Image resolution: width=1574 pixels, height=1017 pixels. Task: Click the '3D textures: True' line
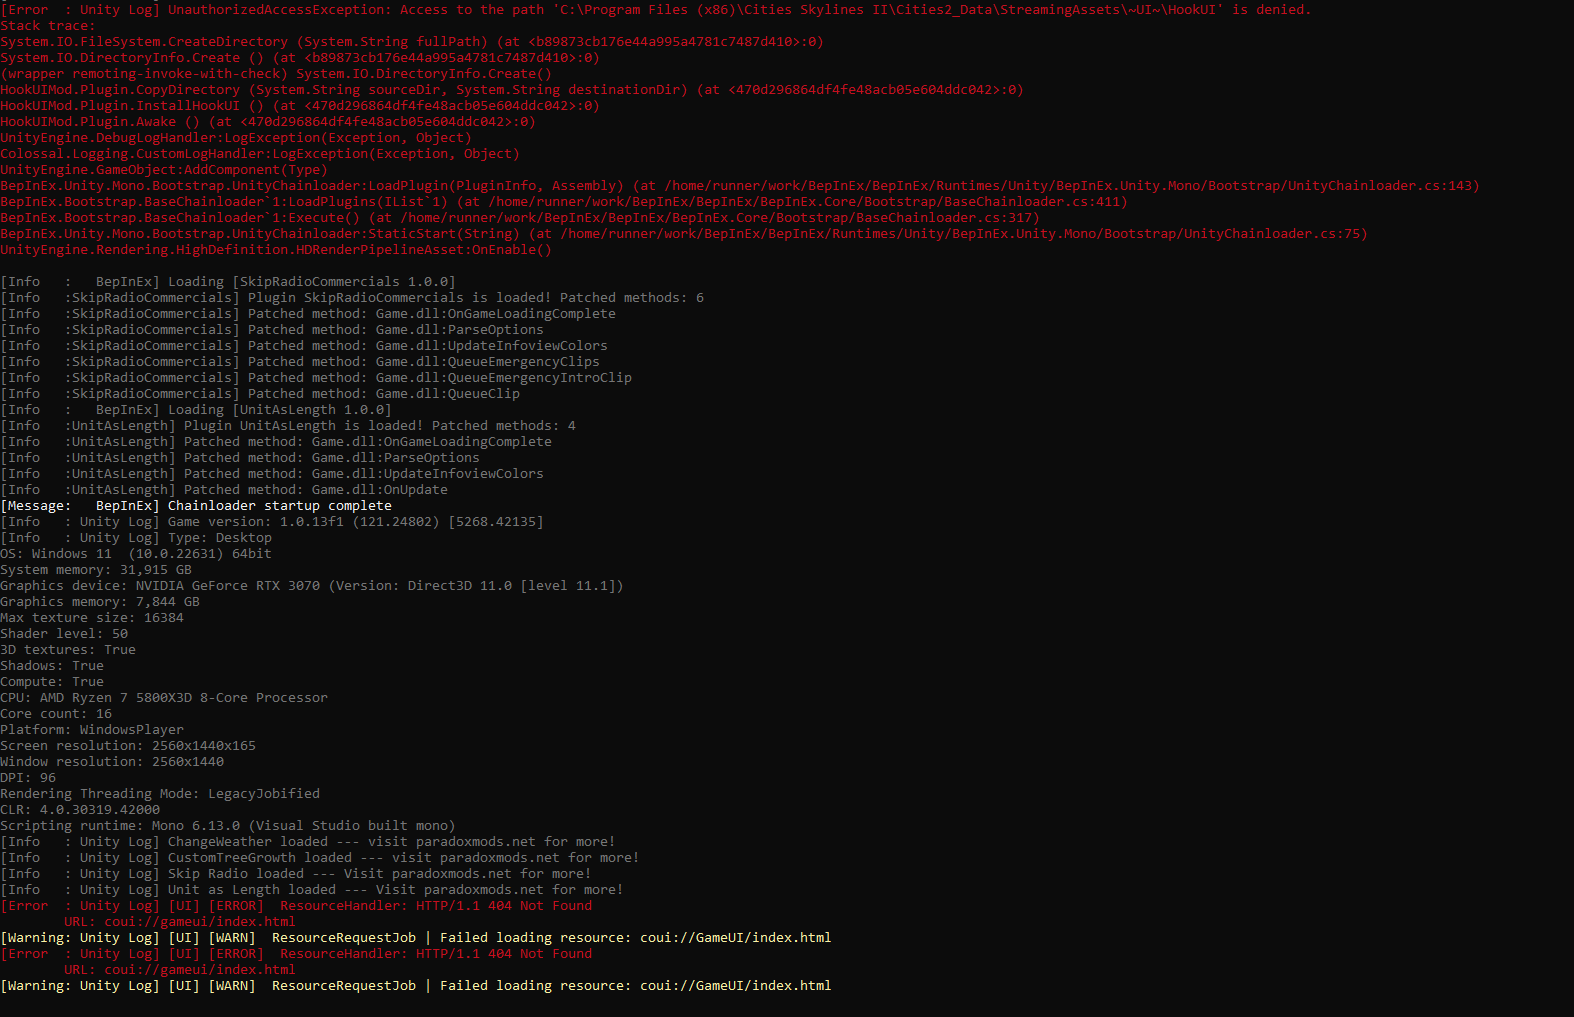coord(68,650)
